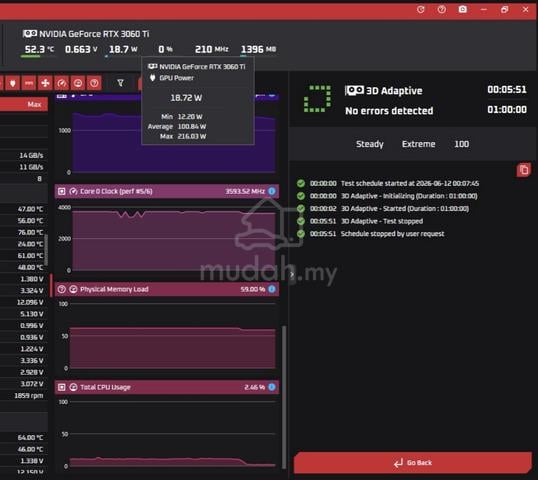Click the 'No errors detected' status text
This screenshot has height=480, width=538.
pos(389,111)
